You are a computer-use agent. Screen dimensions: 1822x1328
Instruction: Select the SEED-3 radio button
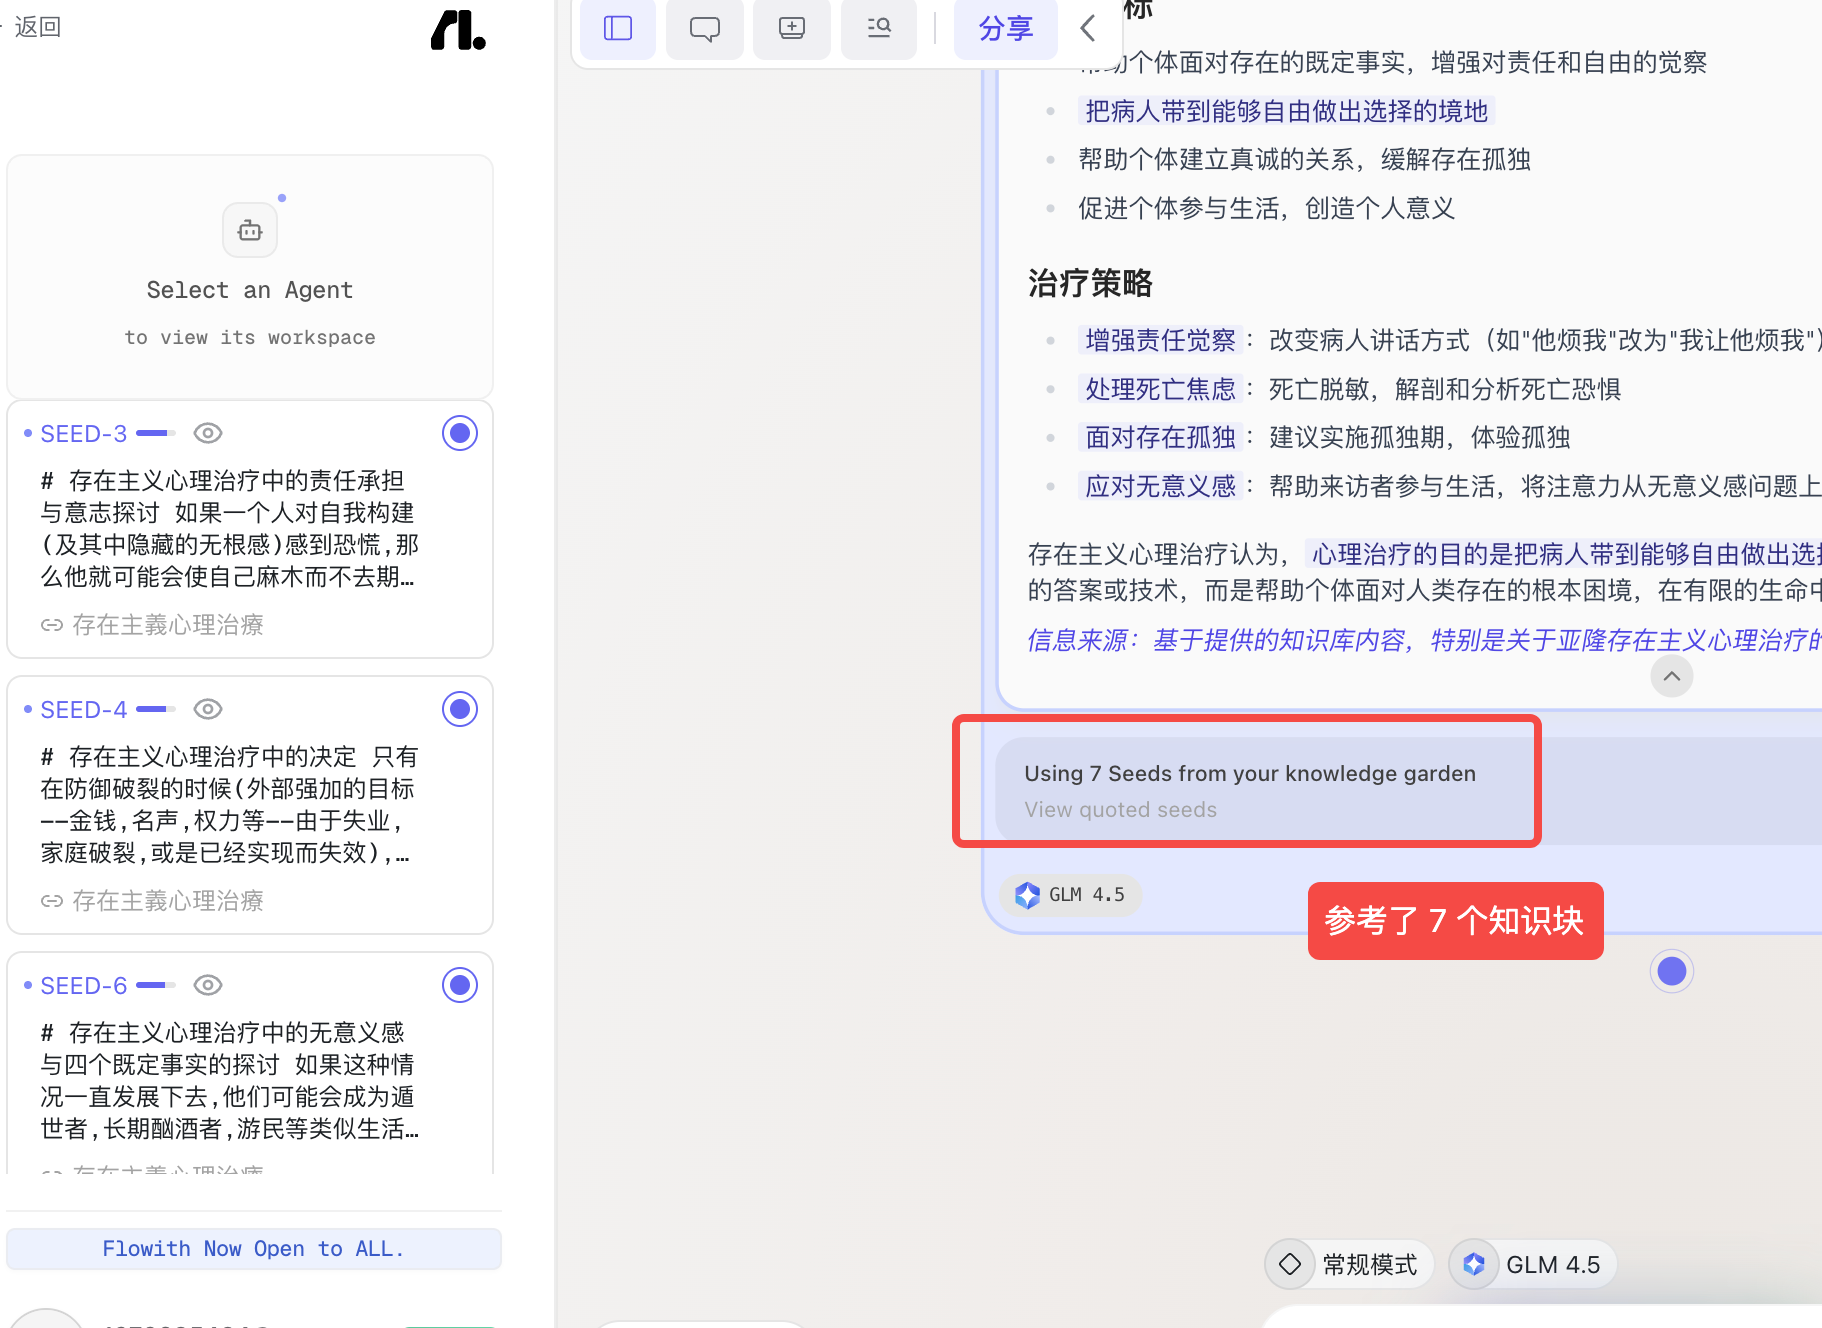click(460, 433)
